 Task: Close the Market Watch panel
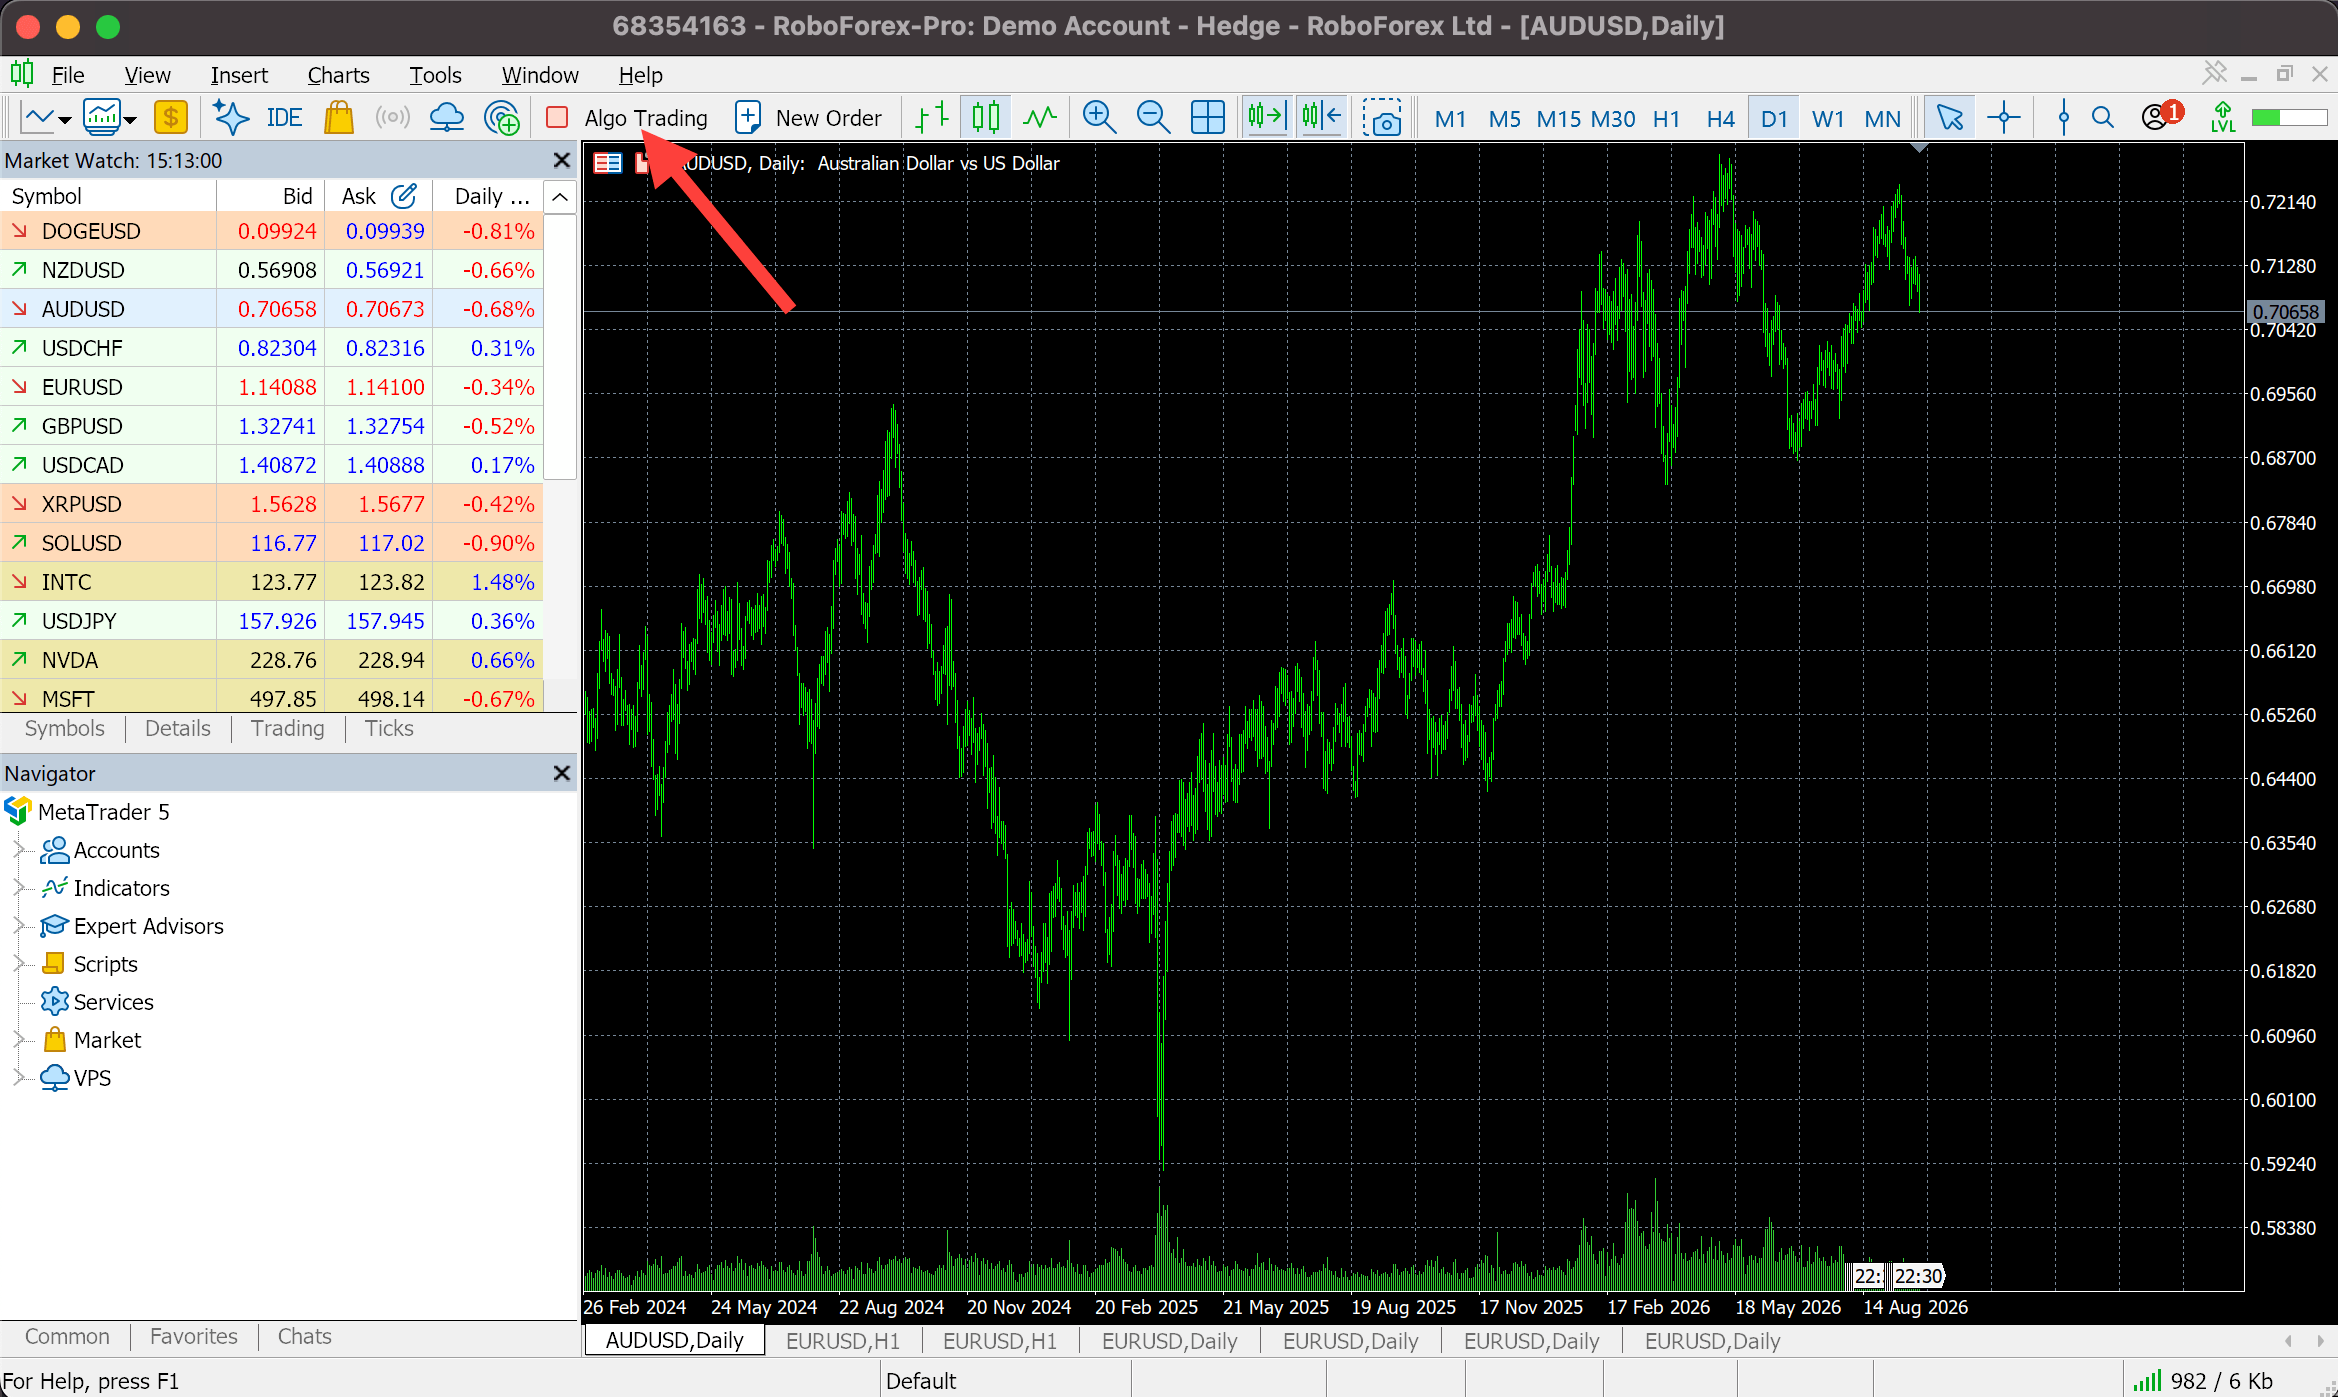(562, 160)
